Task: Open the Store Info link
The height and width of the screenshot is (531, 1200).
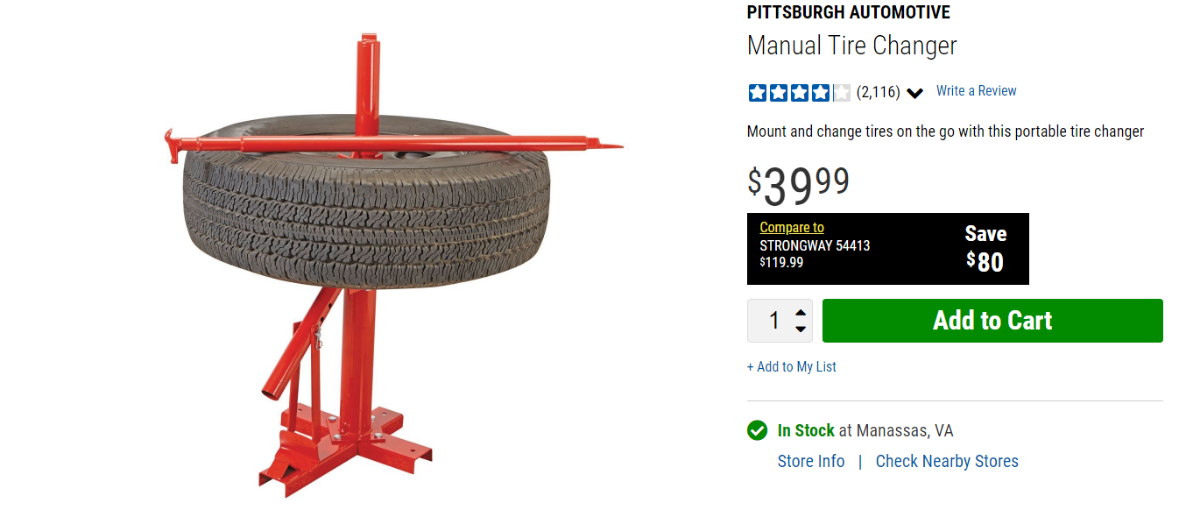Action: pos(811,461)
